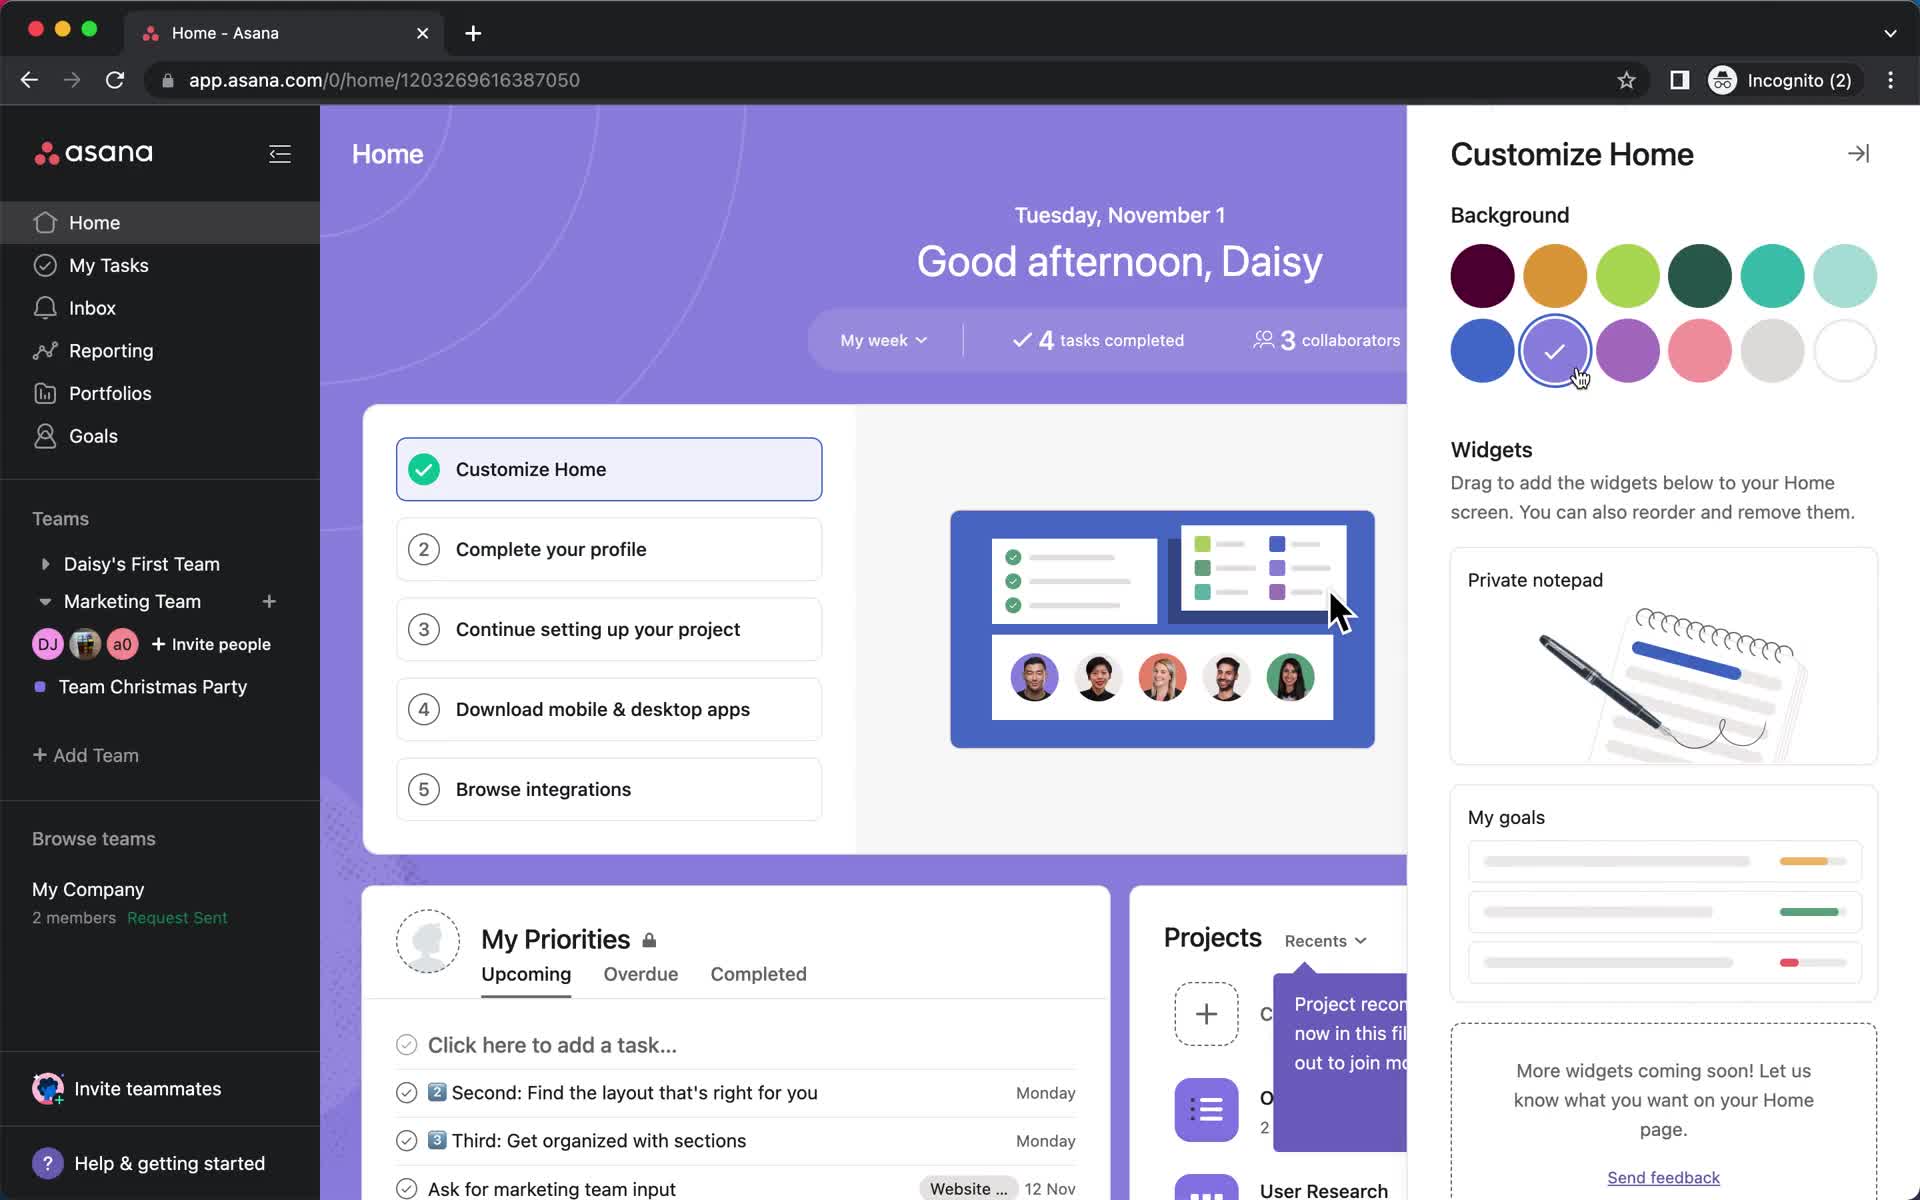
Task: Mark the Third: Get organized task complete
Action: pos(406,1141)
